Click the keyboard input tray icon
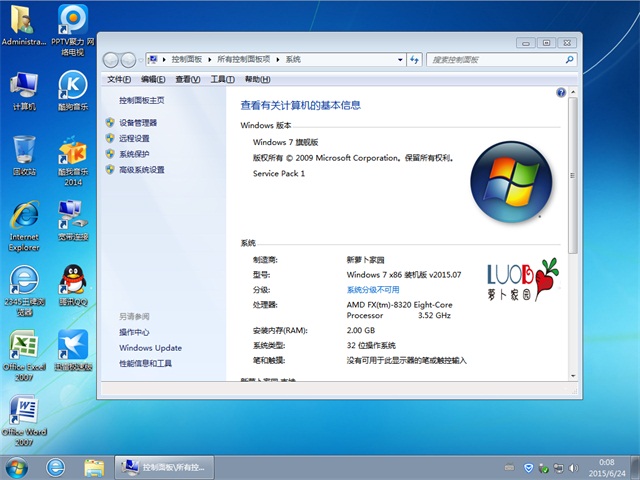The image size is (640, 480). [509, 467]
